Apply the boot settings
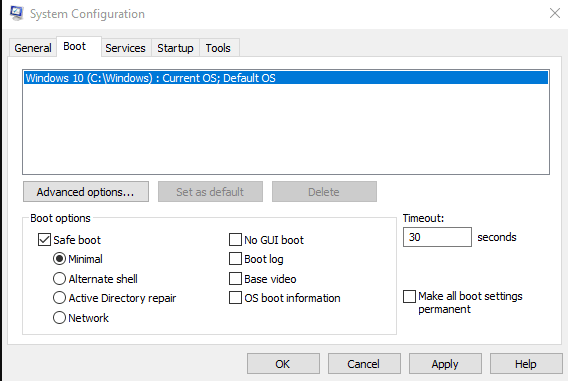Viewport: 568px width, 381px height. [x=445, y=364]
